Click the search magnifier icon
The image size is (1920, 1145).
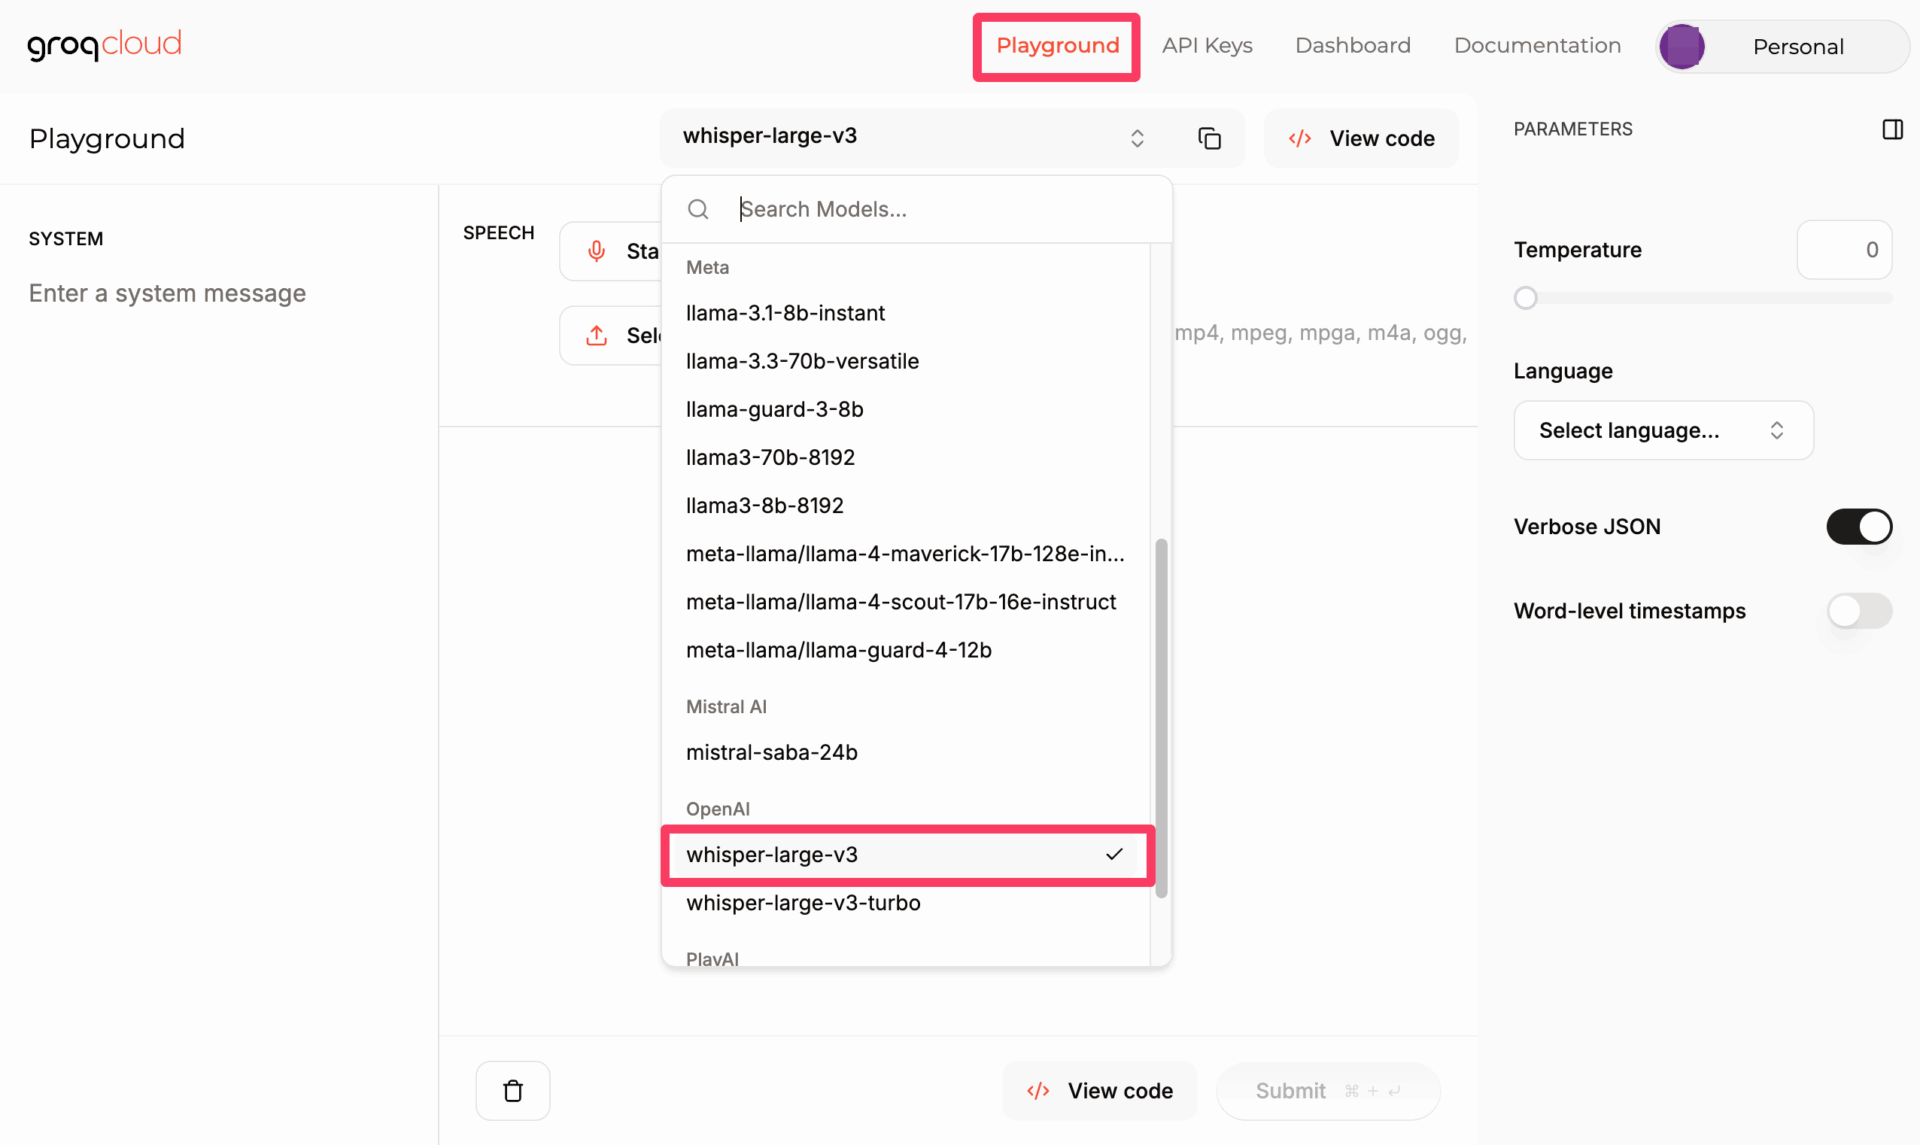[x=698, y=209]
